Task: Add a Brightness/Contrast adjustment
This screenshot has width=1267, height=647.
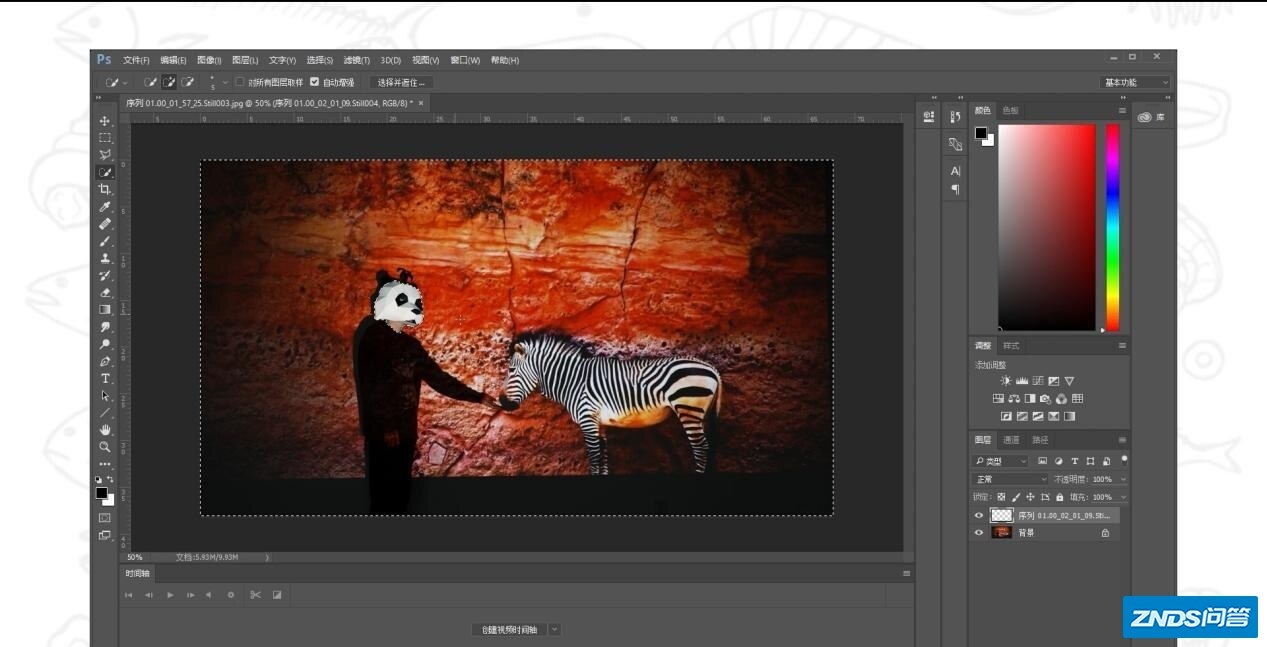Action: click(1006, 381)
